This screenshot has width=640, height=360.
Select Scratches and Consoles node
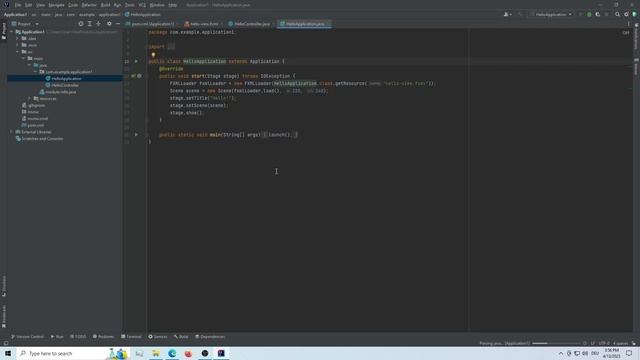pos(39,138)
